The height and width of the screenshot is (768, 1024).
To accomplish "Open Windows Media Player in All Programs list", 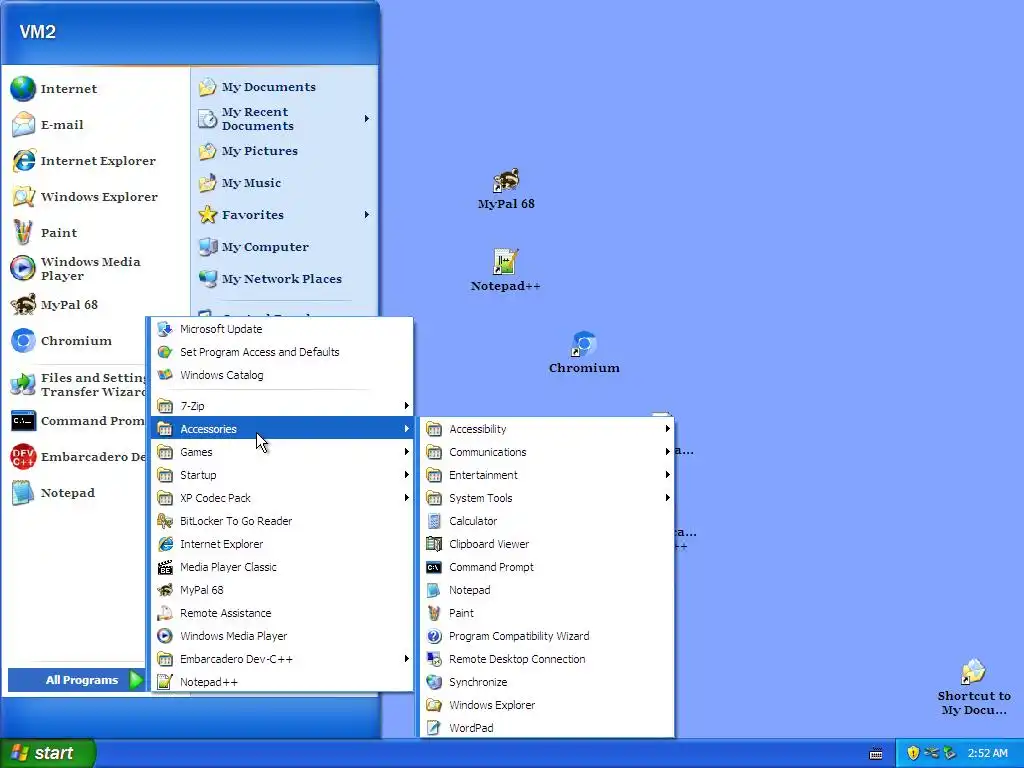I will point(282,636).
